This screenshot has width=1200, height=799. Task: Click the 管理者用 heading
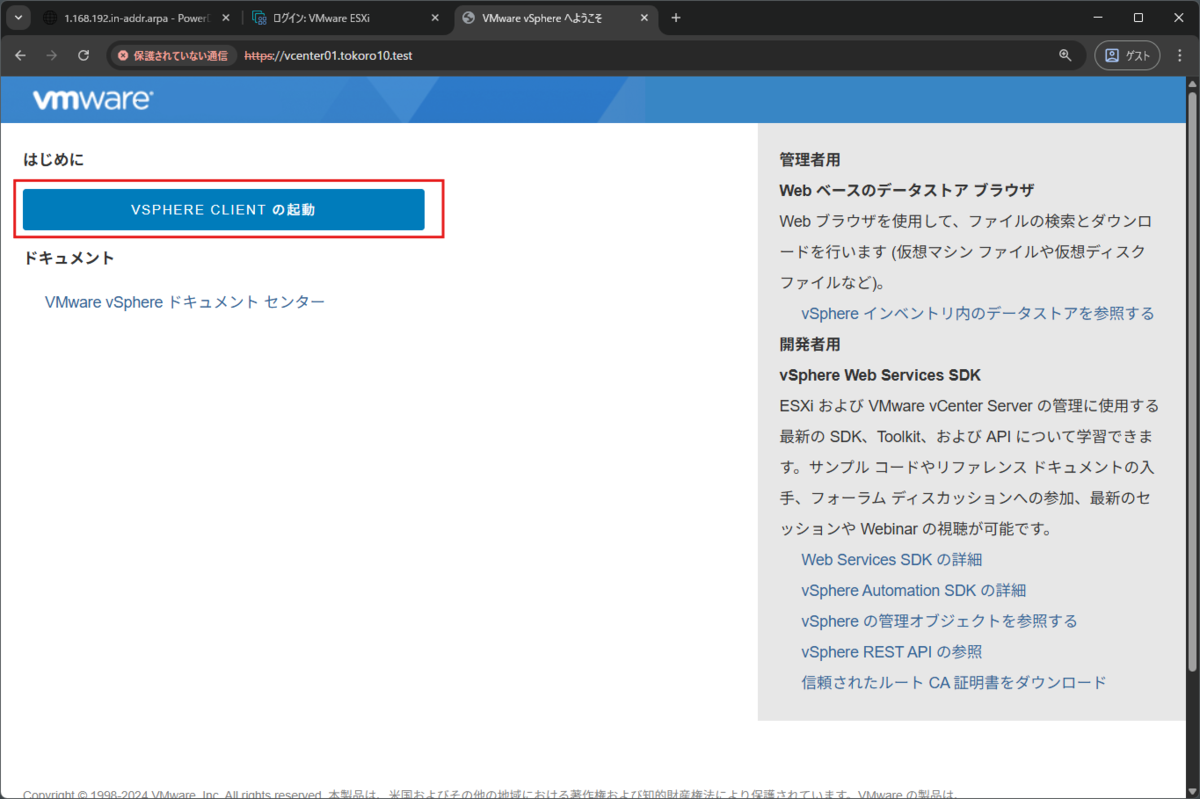tap(810, 159)
